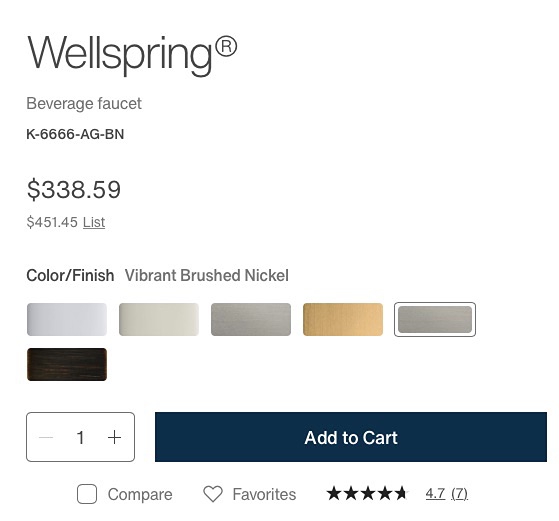Open the (7) reviews count link
Viewport: 559px width, 521px height.
click(x=460, y=494)
